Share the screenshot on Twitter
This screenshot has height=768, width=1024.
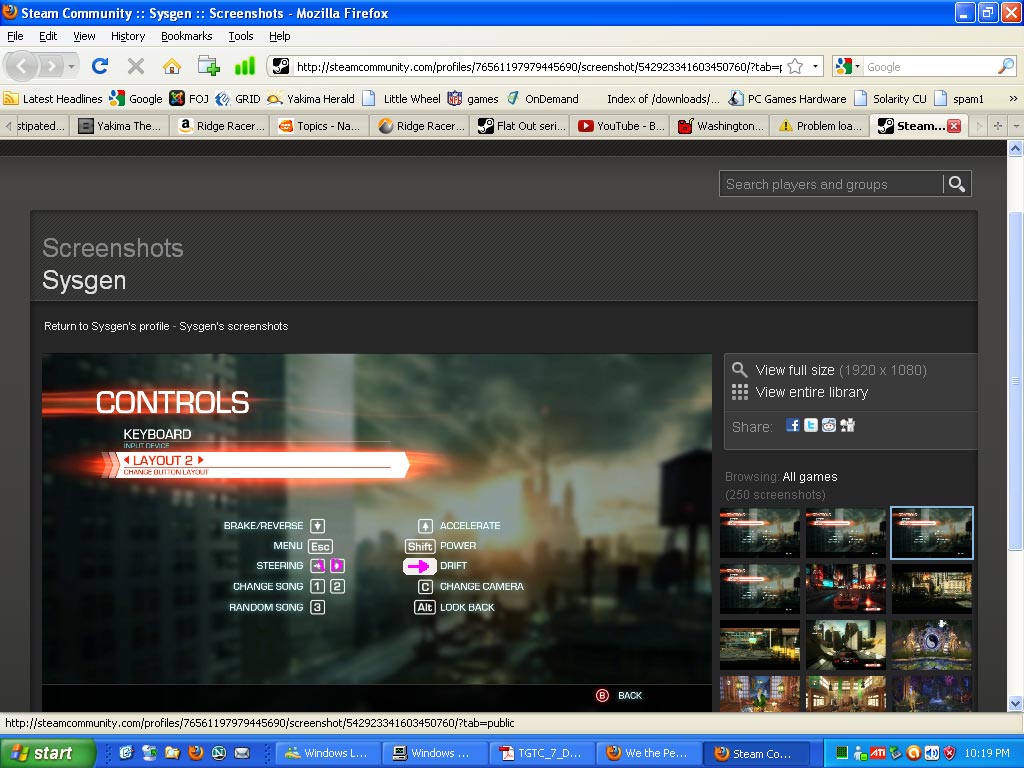(x=810, y=426)
